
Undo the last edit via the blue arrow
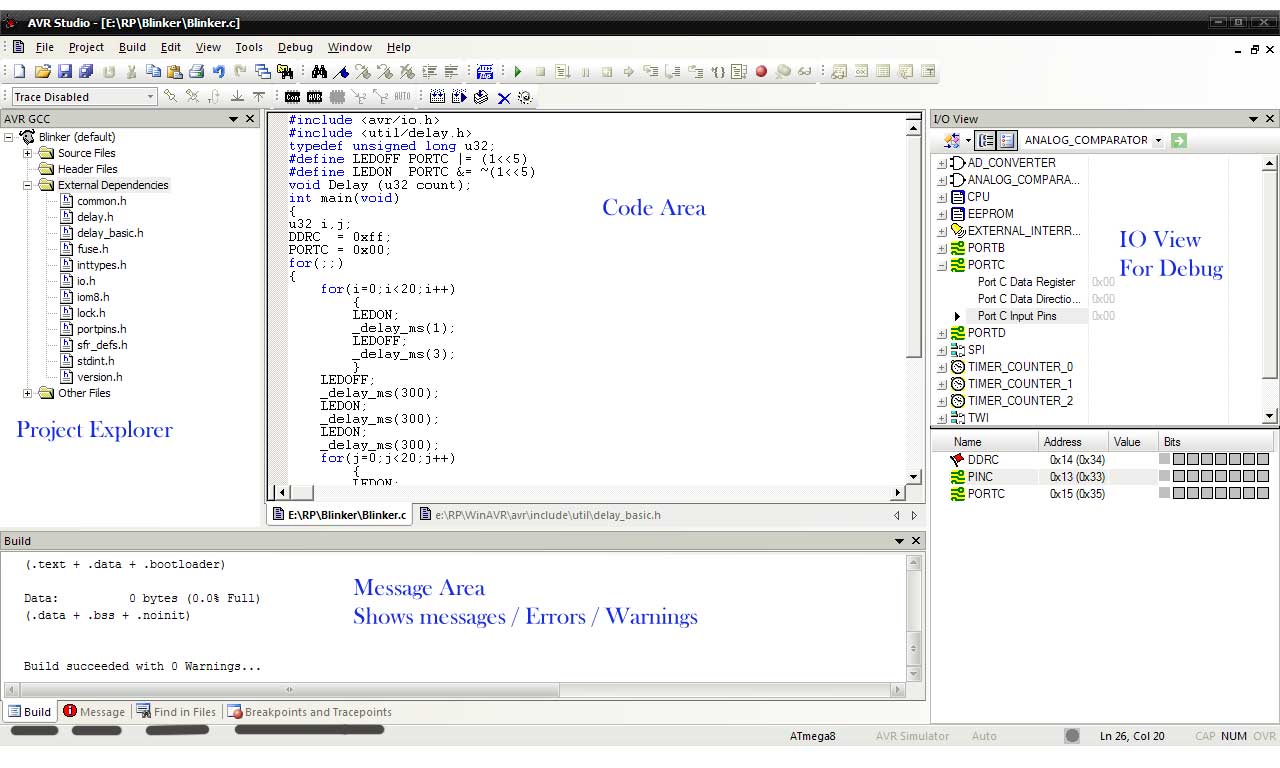click(218, 71)
